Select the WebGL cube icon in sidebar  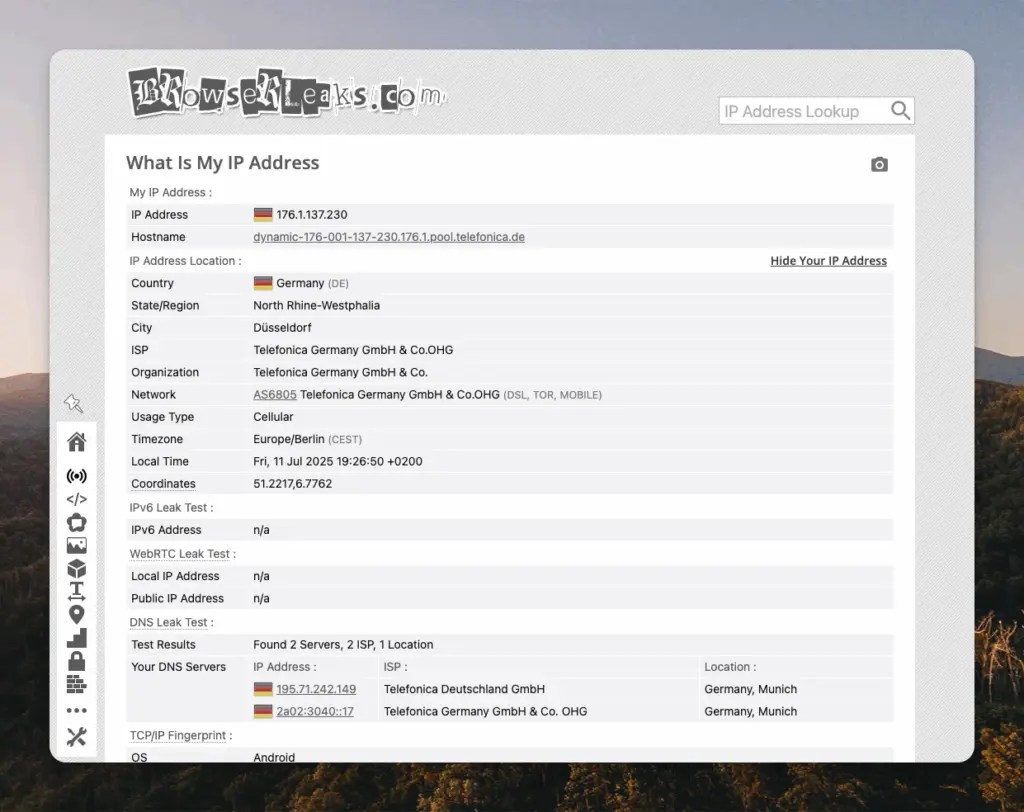(77, 568)
